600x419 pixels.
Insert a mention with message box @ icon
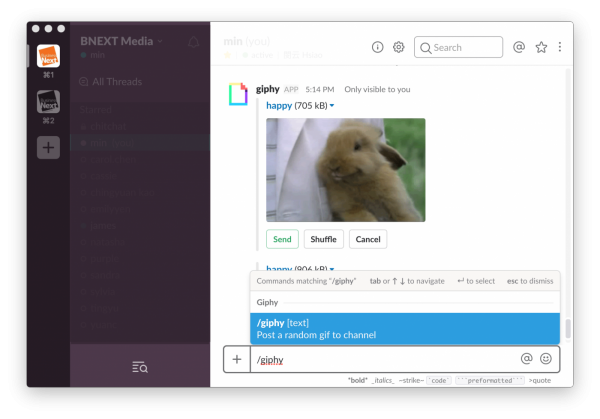527,359
